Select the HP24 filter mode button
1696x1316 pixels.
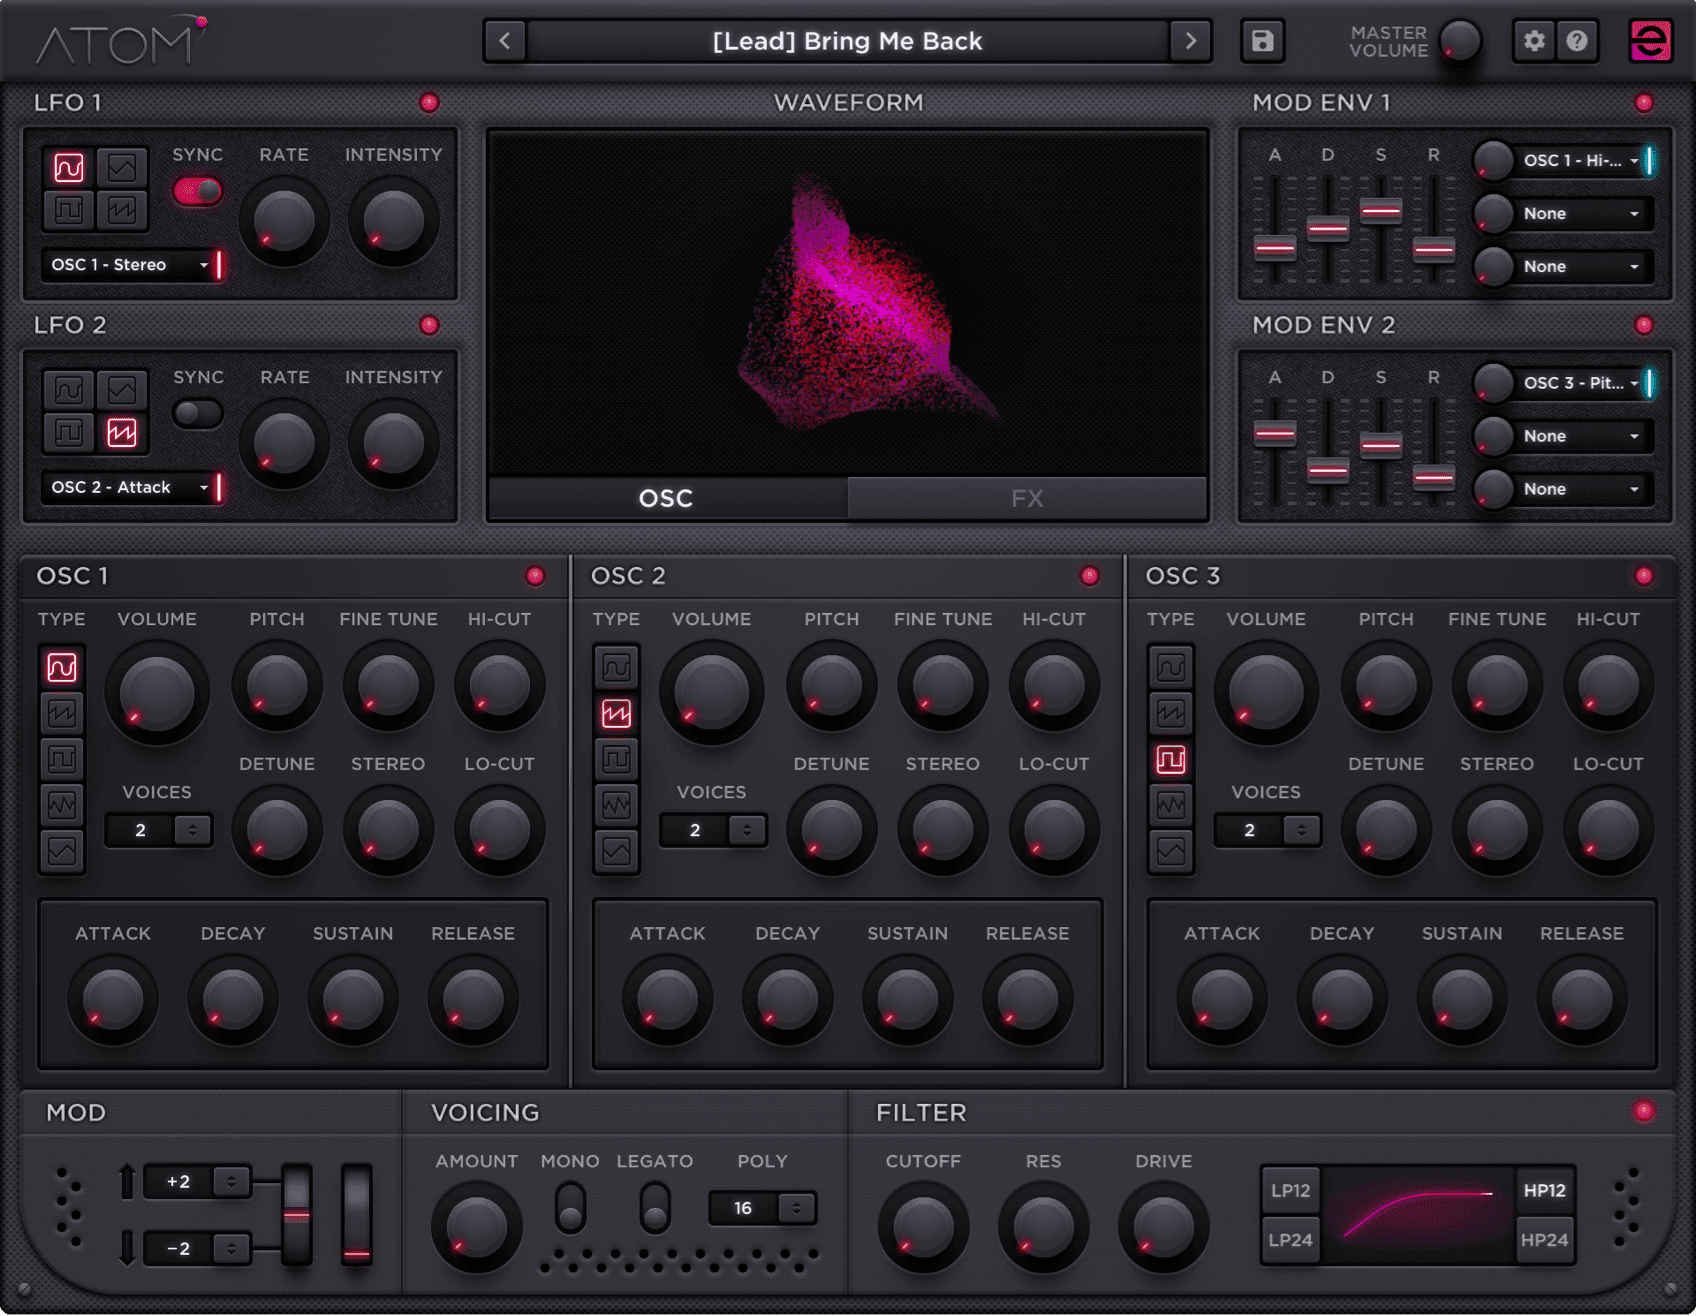(1546, 1238)
